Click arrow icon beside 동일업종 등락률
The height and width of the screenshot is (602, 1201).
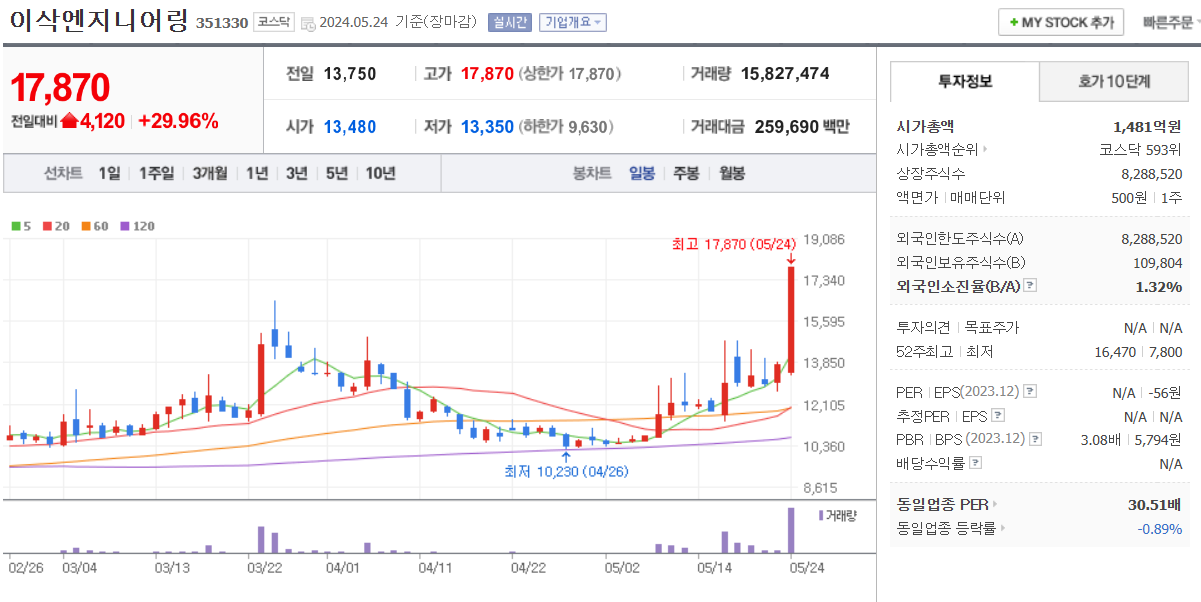[1003, 528]
